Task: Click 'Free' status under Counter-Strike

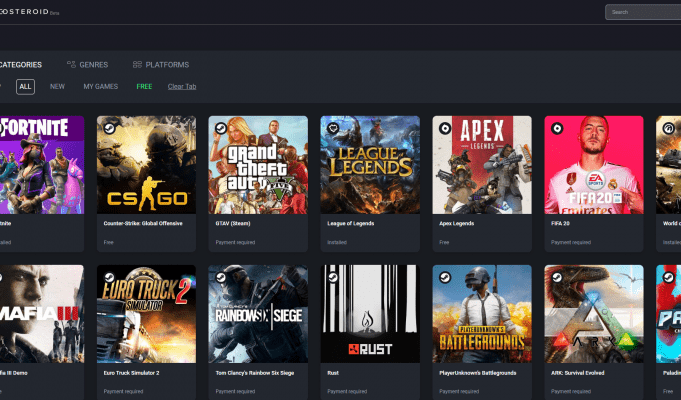Action: (x=109, y=242)
